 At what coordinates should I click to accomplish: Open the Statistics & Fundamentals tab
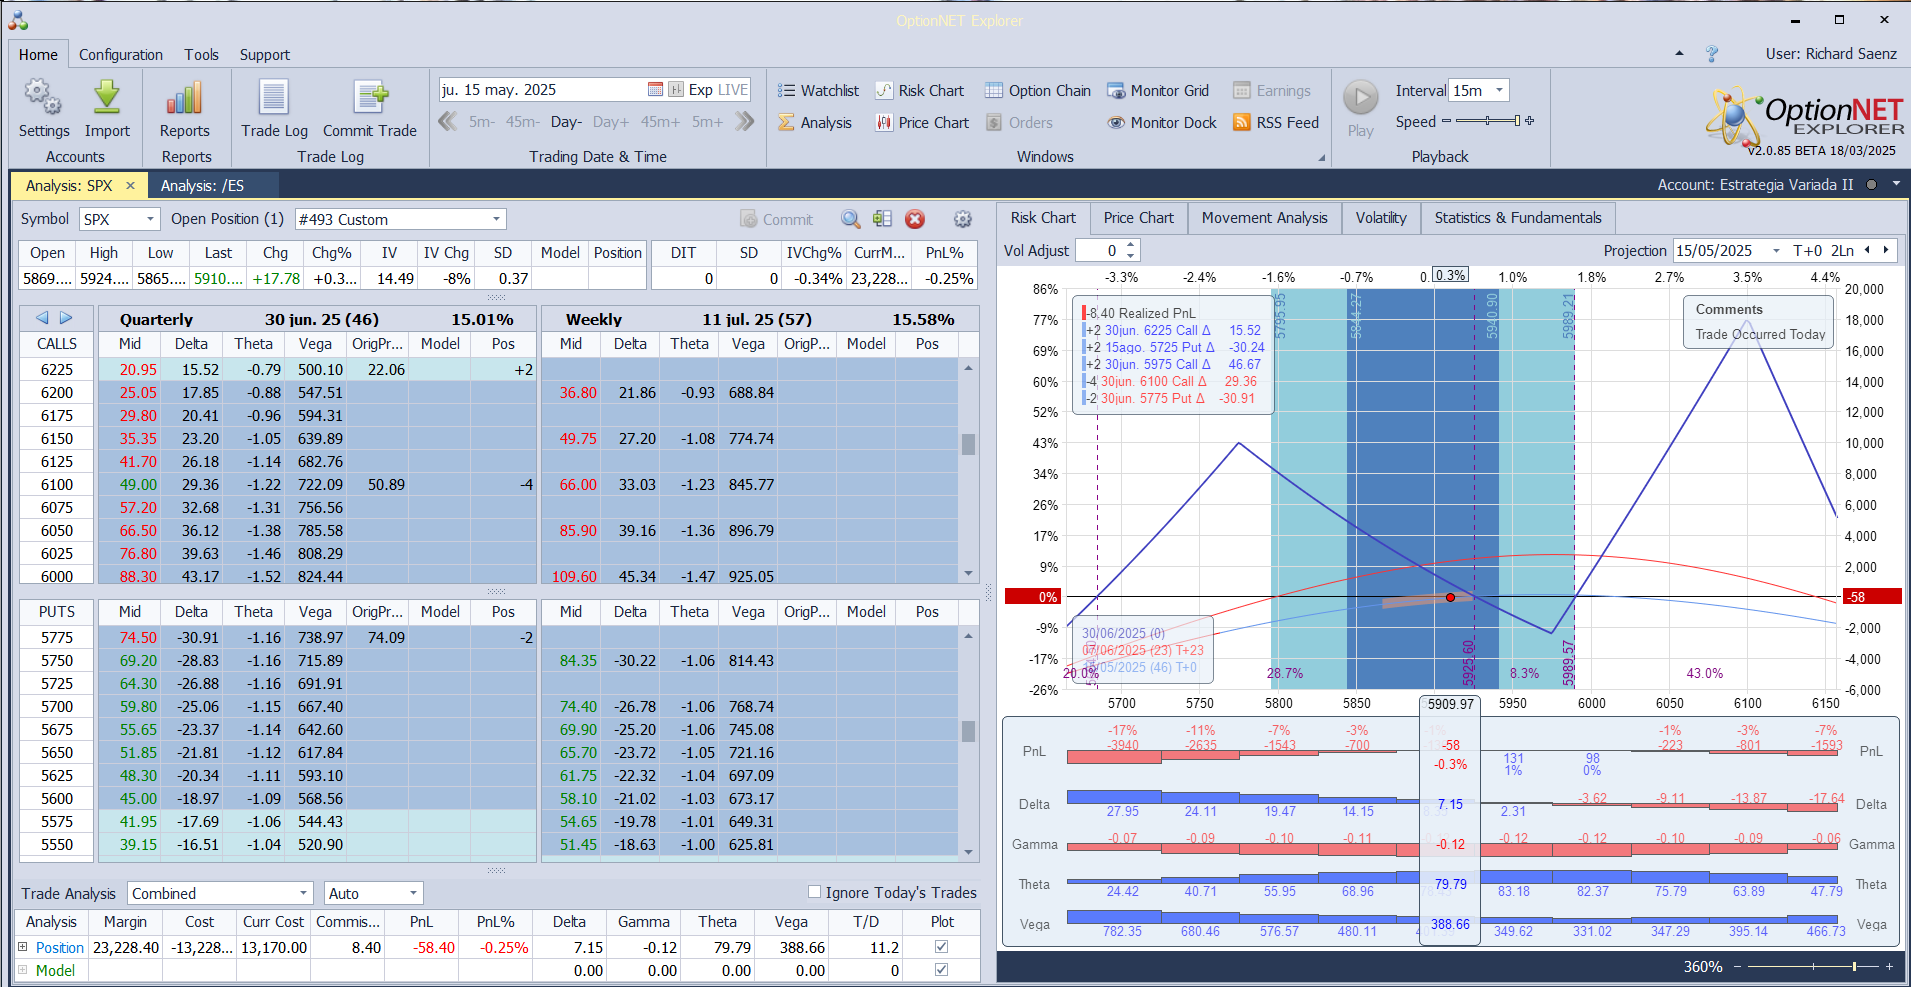(1518, 218)
